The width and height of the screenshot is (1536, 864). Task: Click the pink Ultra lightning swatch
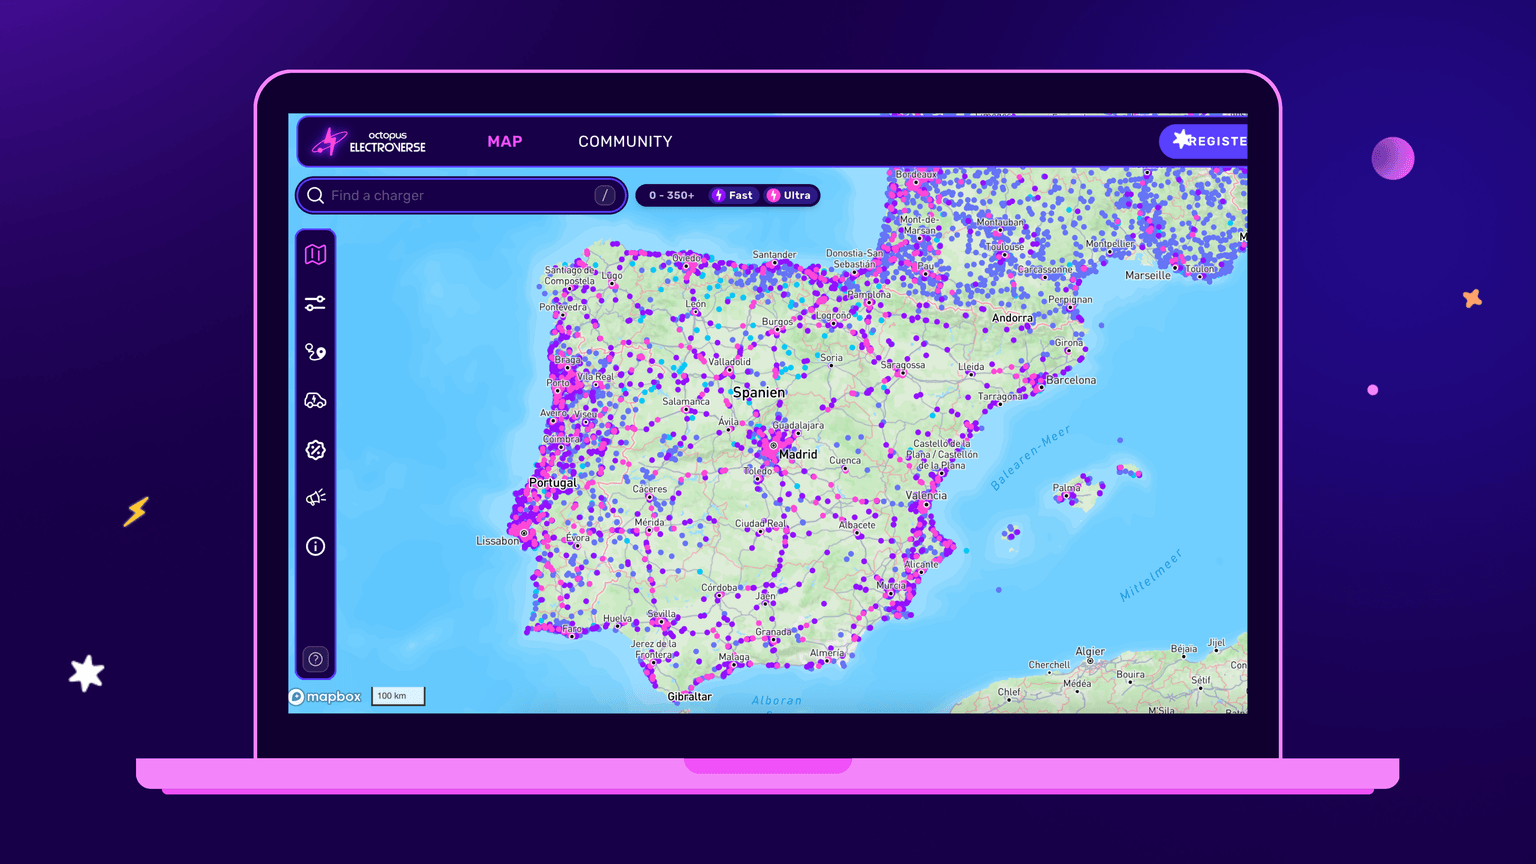click(772, 195)
